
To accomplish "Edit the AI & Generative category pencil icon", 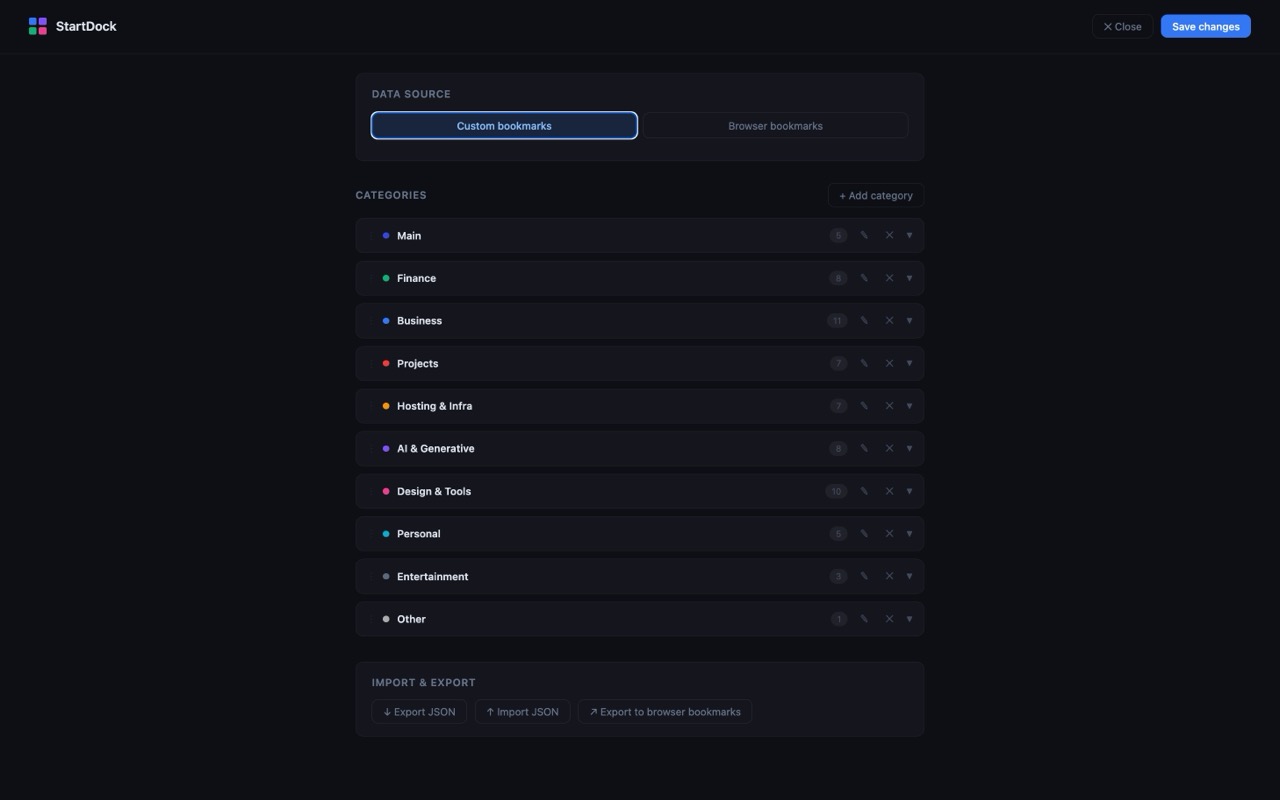I will point(864,449).
